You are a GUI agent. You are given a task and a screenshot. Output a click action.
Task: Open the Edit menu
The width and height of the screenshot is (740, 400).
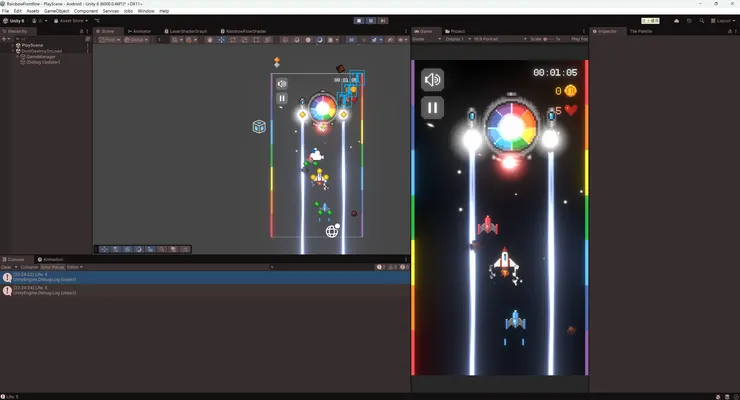click(x=17, y=11)
